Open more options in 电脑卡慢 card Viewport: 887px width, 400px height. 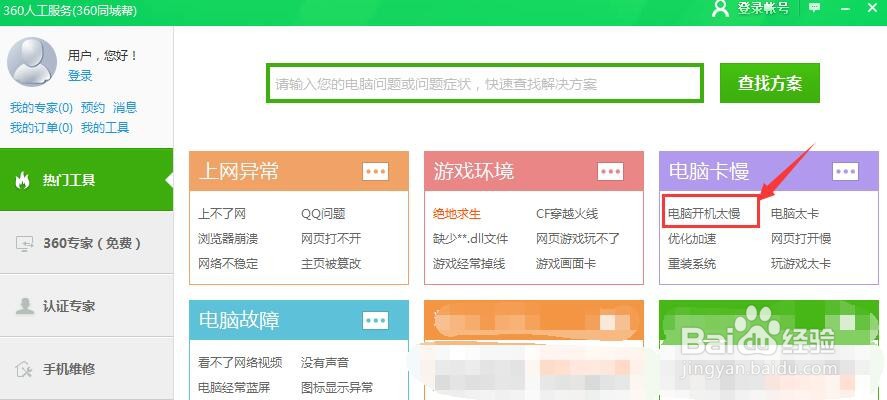coord(845,171)
